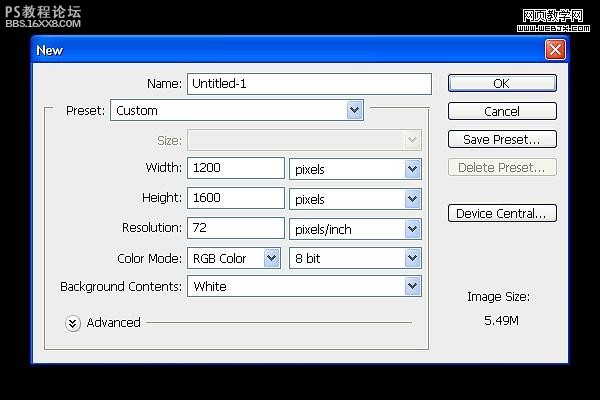
Task: Click the Background Contents label
Action: tap(121, 287)
